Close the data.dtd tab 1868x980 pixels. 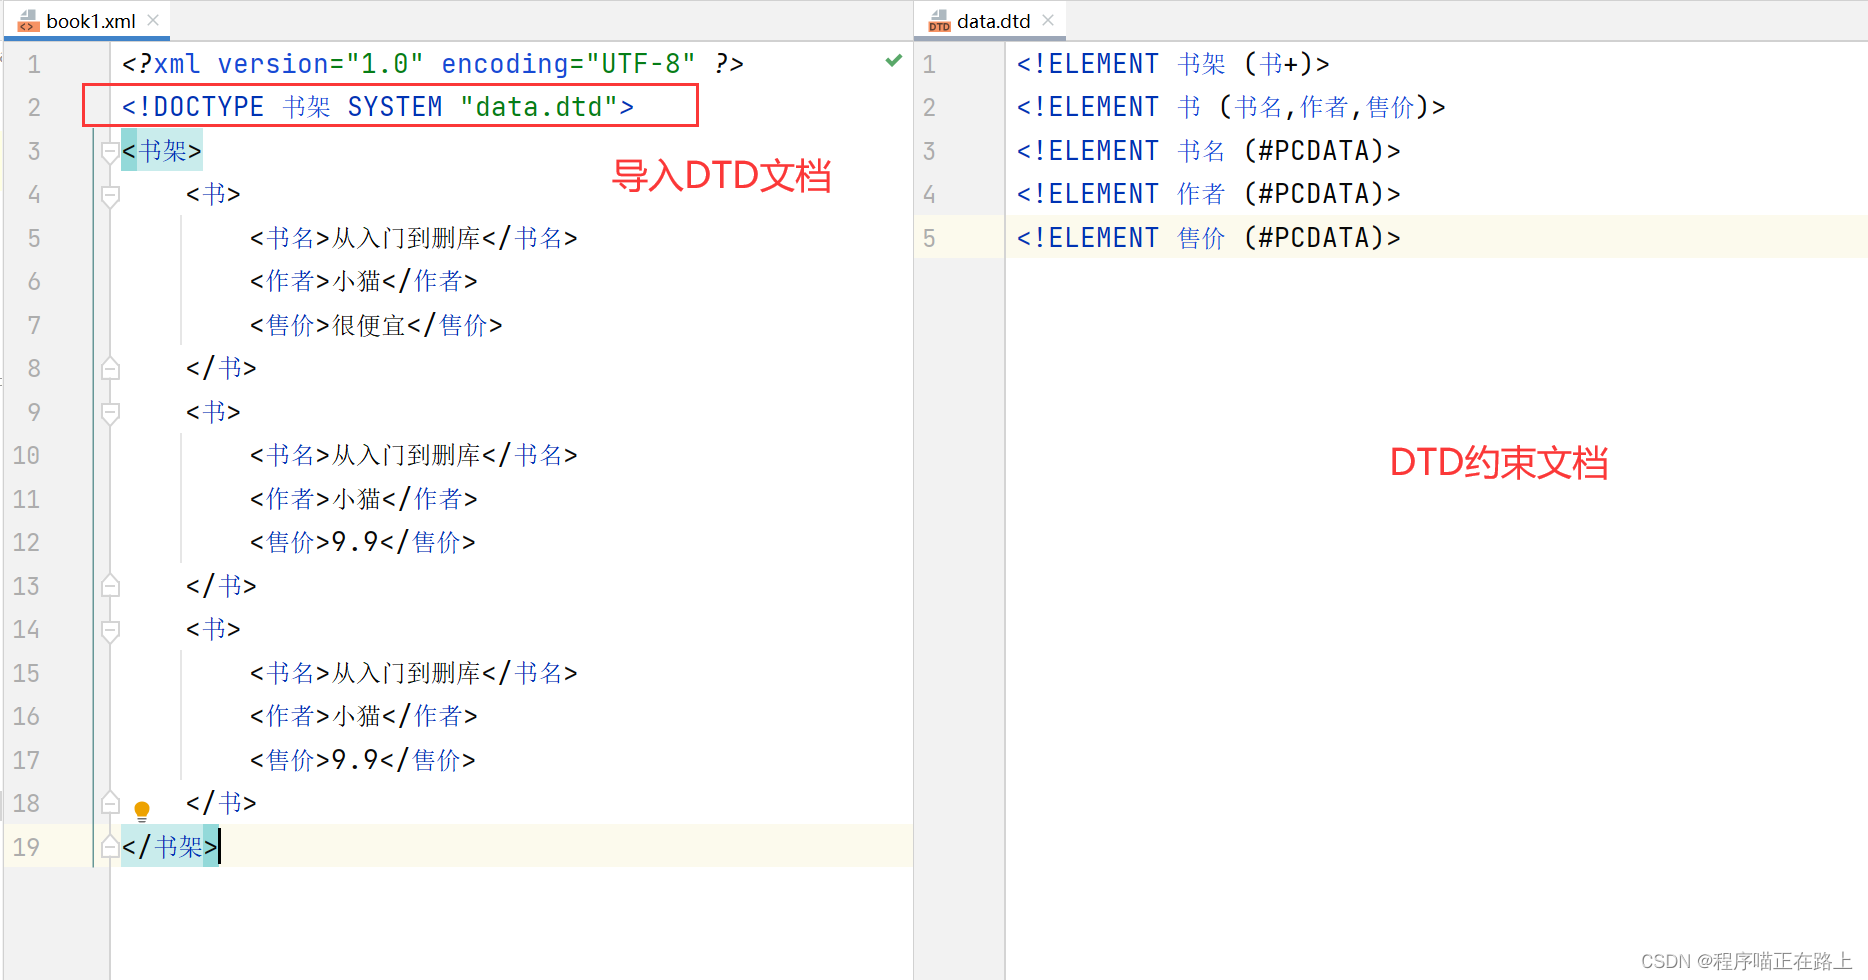click(1048, 20)
